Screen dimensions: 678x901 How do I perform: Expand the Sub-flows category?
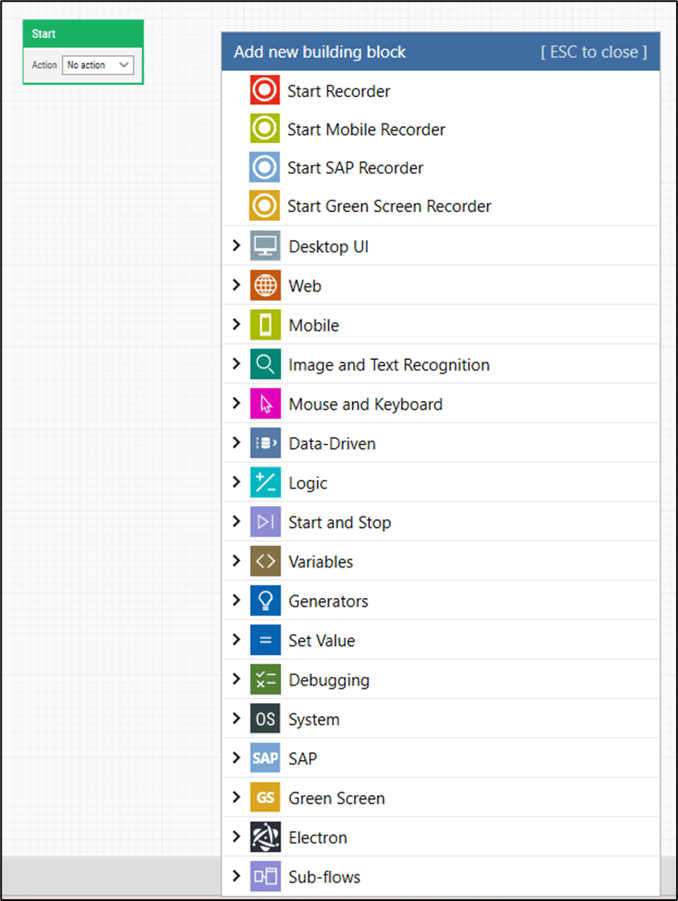coord(234,876)
